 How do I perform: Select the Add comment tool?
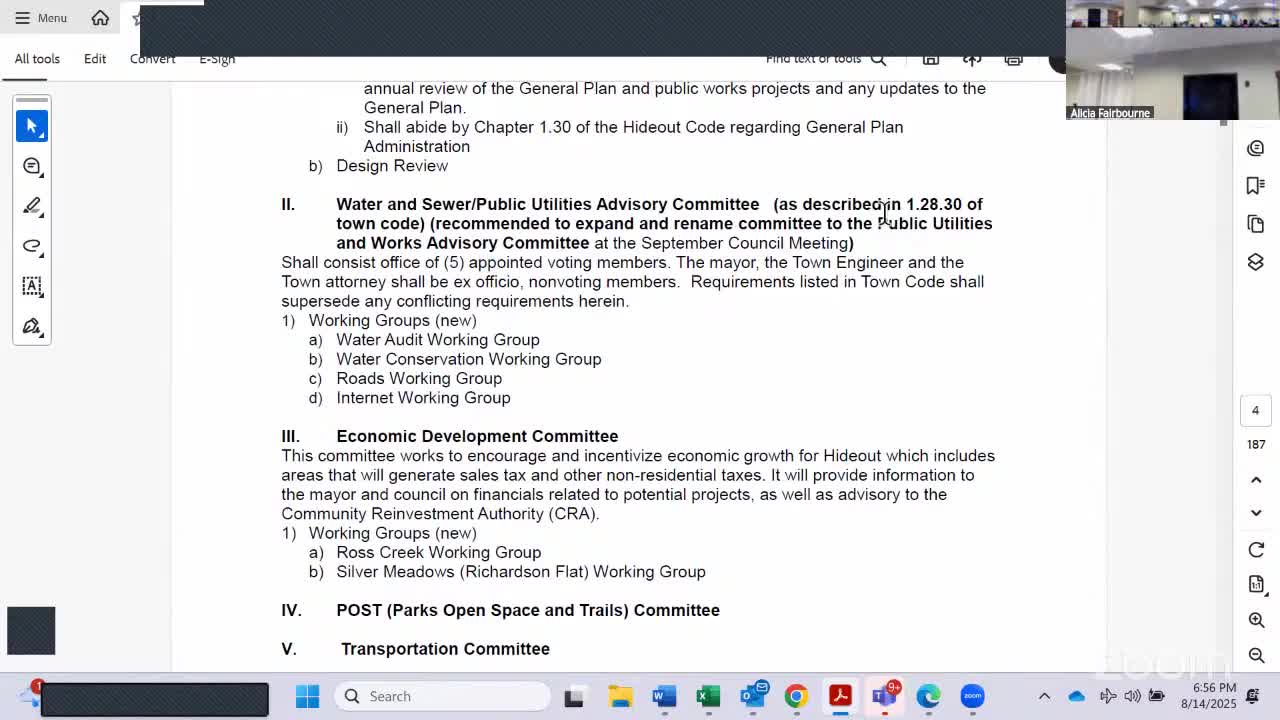click(32, 166)
